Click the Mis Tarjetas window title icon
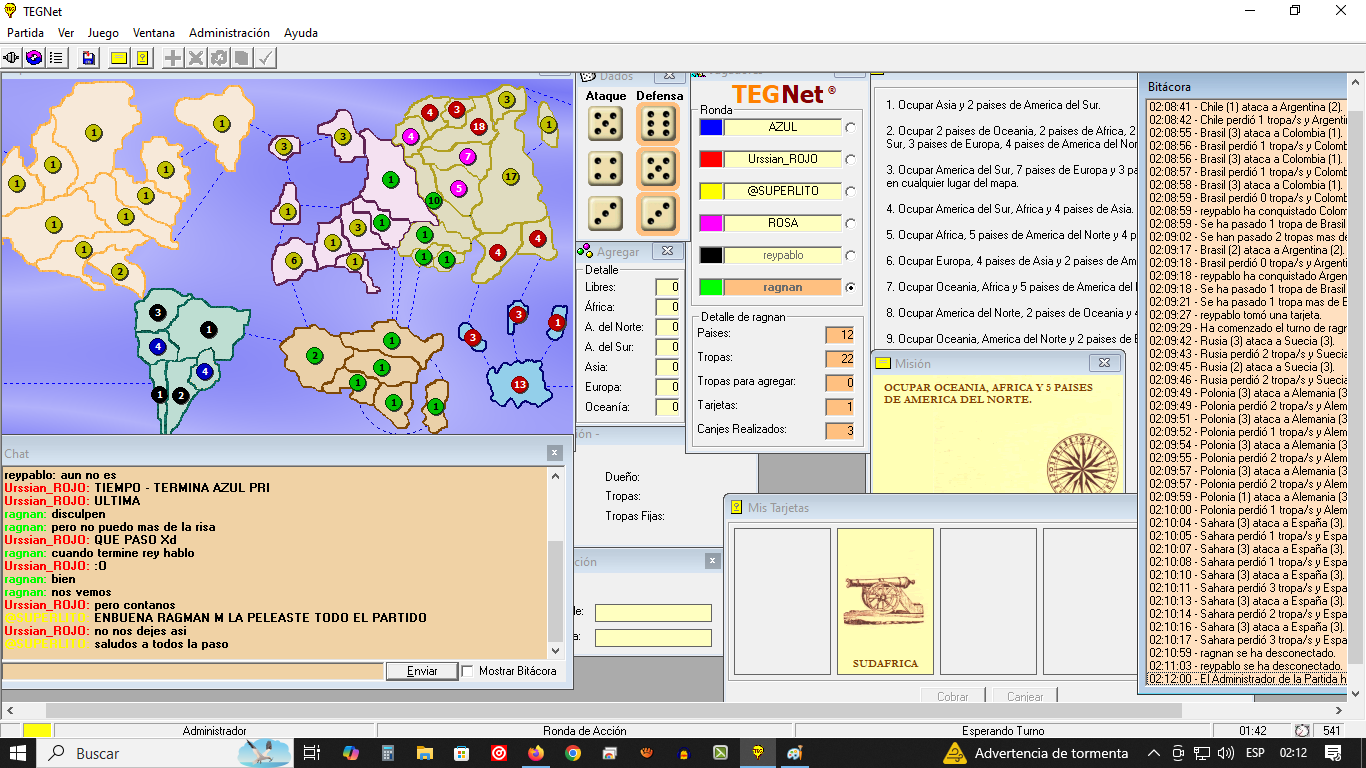Screen dimensions: 1366x768 (736, 507)
